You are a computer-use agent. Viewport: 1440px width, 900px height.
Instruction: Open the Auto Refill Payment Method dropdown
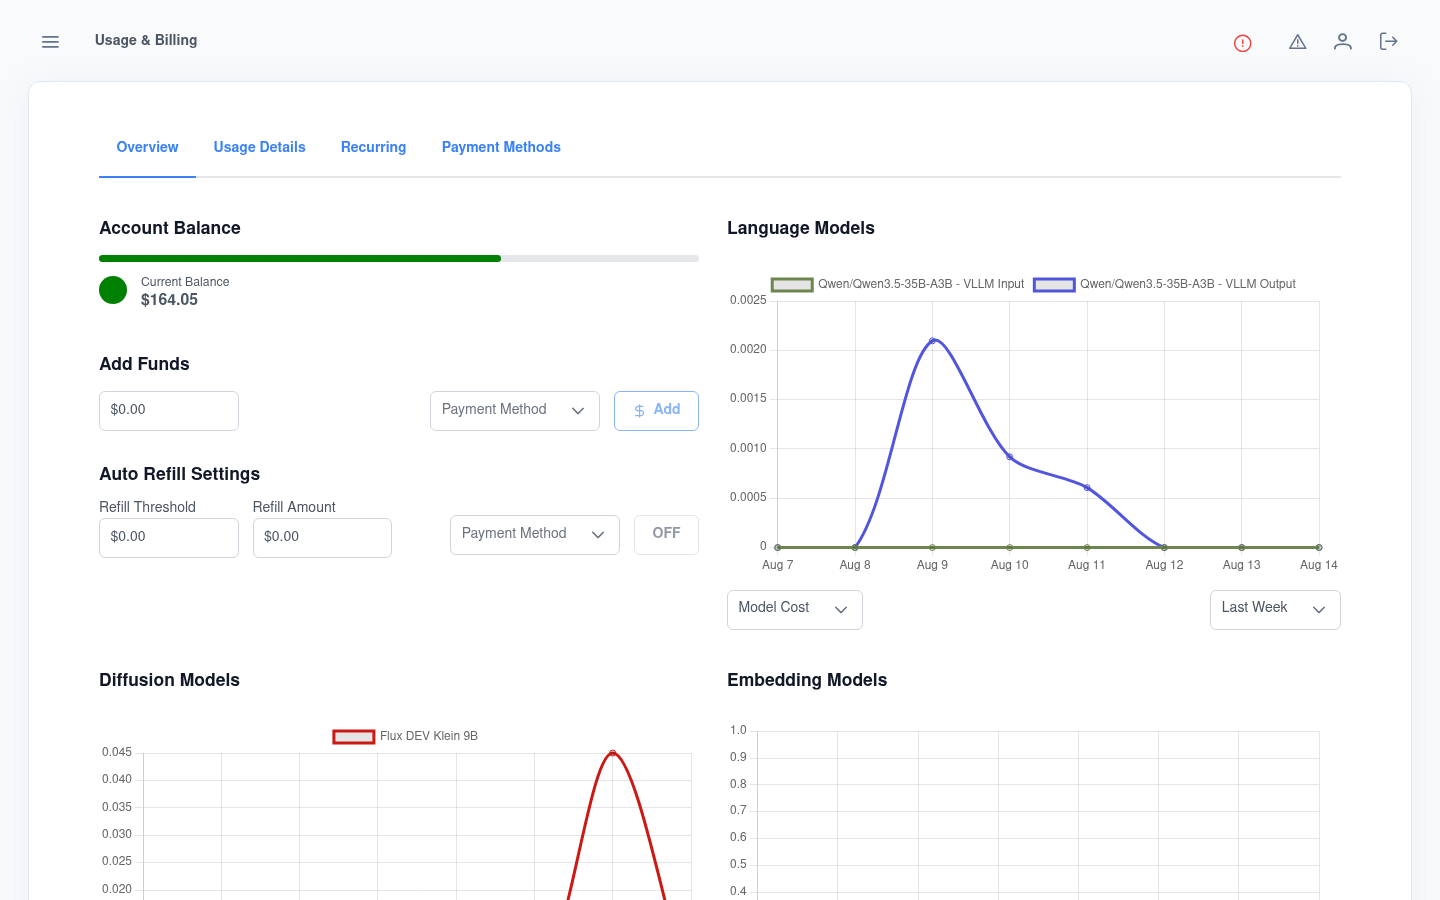click(535, 535)
